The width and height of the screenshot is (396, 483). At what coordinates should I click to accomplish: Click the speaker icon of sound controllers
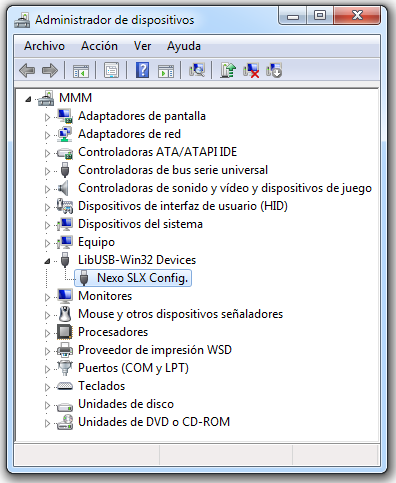(x=63, y=188)
